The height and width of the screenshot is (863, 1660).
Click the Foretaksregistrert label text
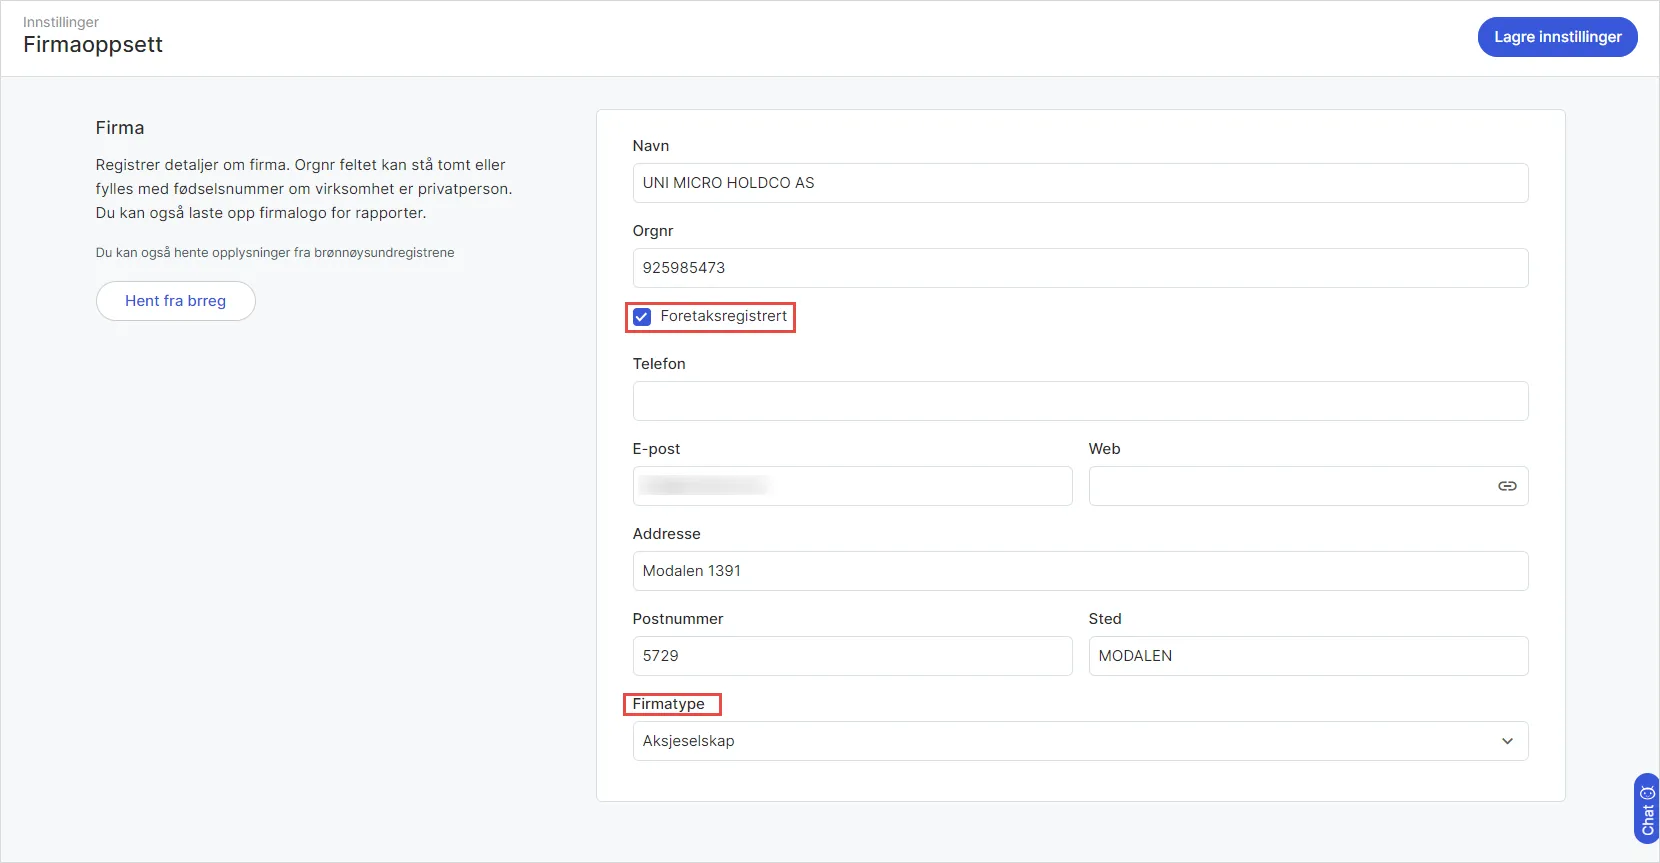[x=724, y=316]
